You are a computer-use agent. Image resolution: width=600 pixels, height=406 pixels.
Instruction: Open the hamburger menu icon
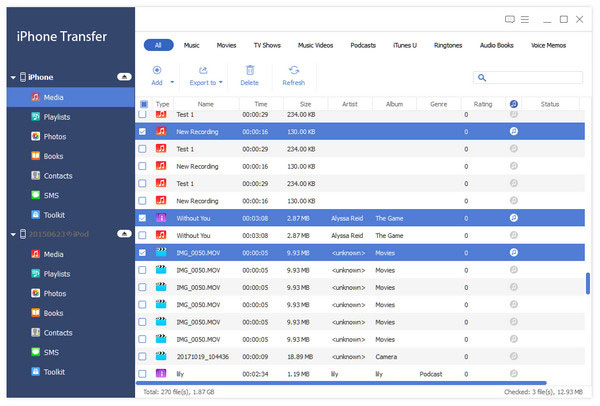[x=525, y=19]
